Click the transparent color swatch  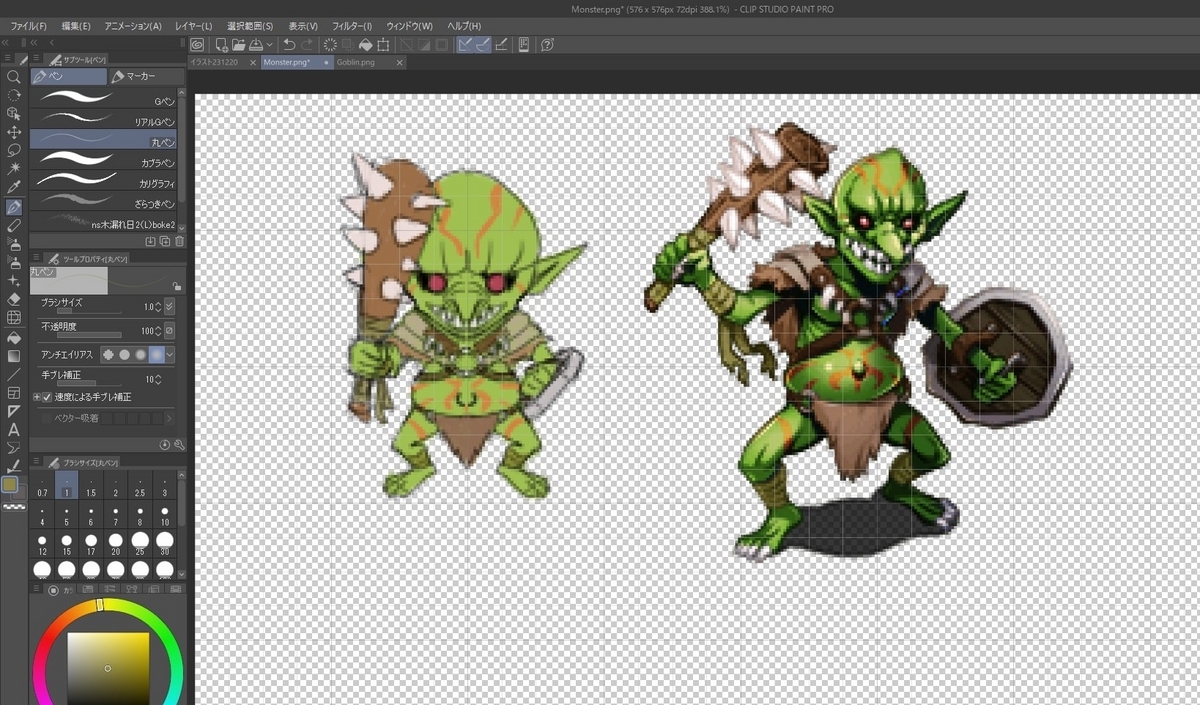point(14,507)
